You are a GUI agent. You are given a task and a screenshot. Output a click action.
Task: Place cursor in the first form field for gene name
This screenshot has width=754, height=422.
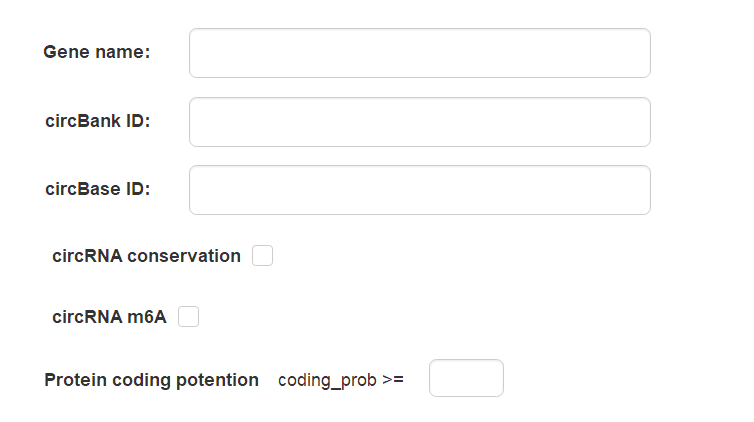(419, 53)
